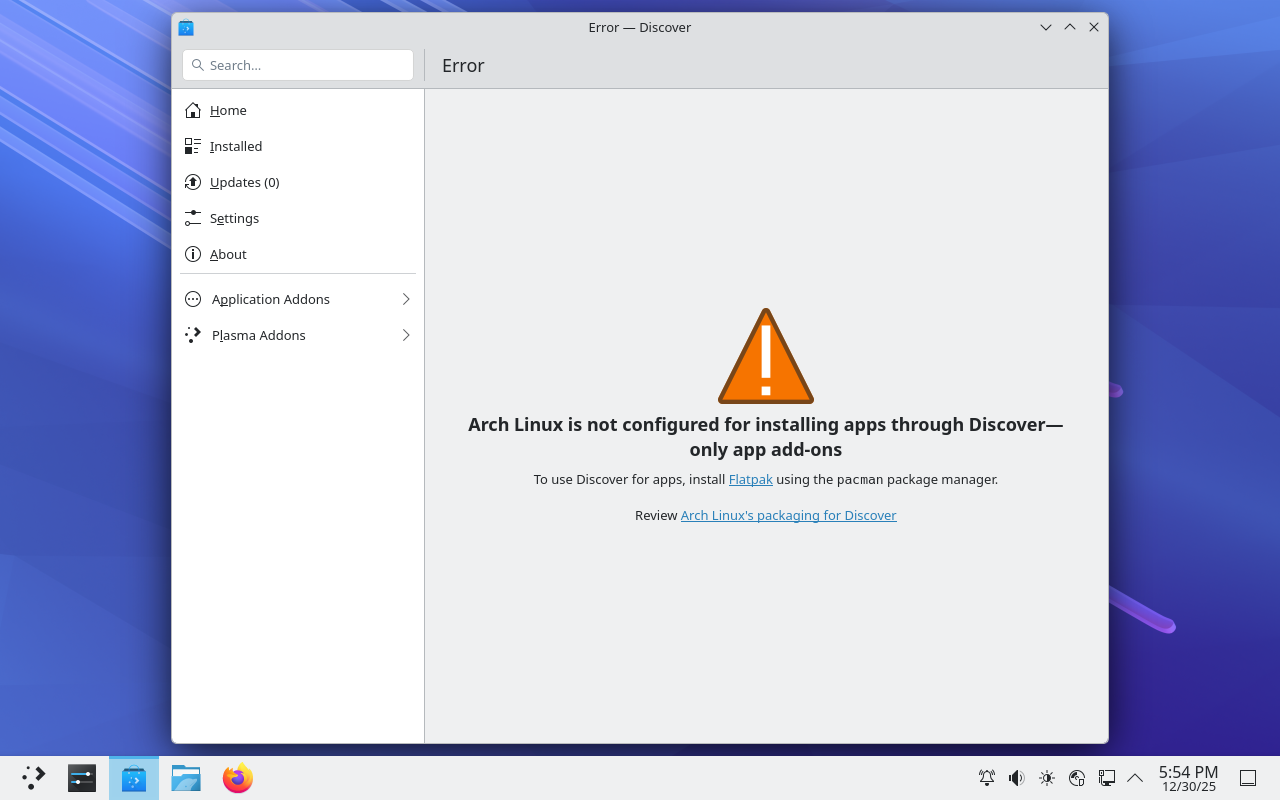Viewport: 1280px width, 800px height.
Task: Open System Settings from taskbar
Action: (x=82, y=778)
